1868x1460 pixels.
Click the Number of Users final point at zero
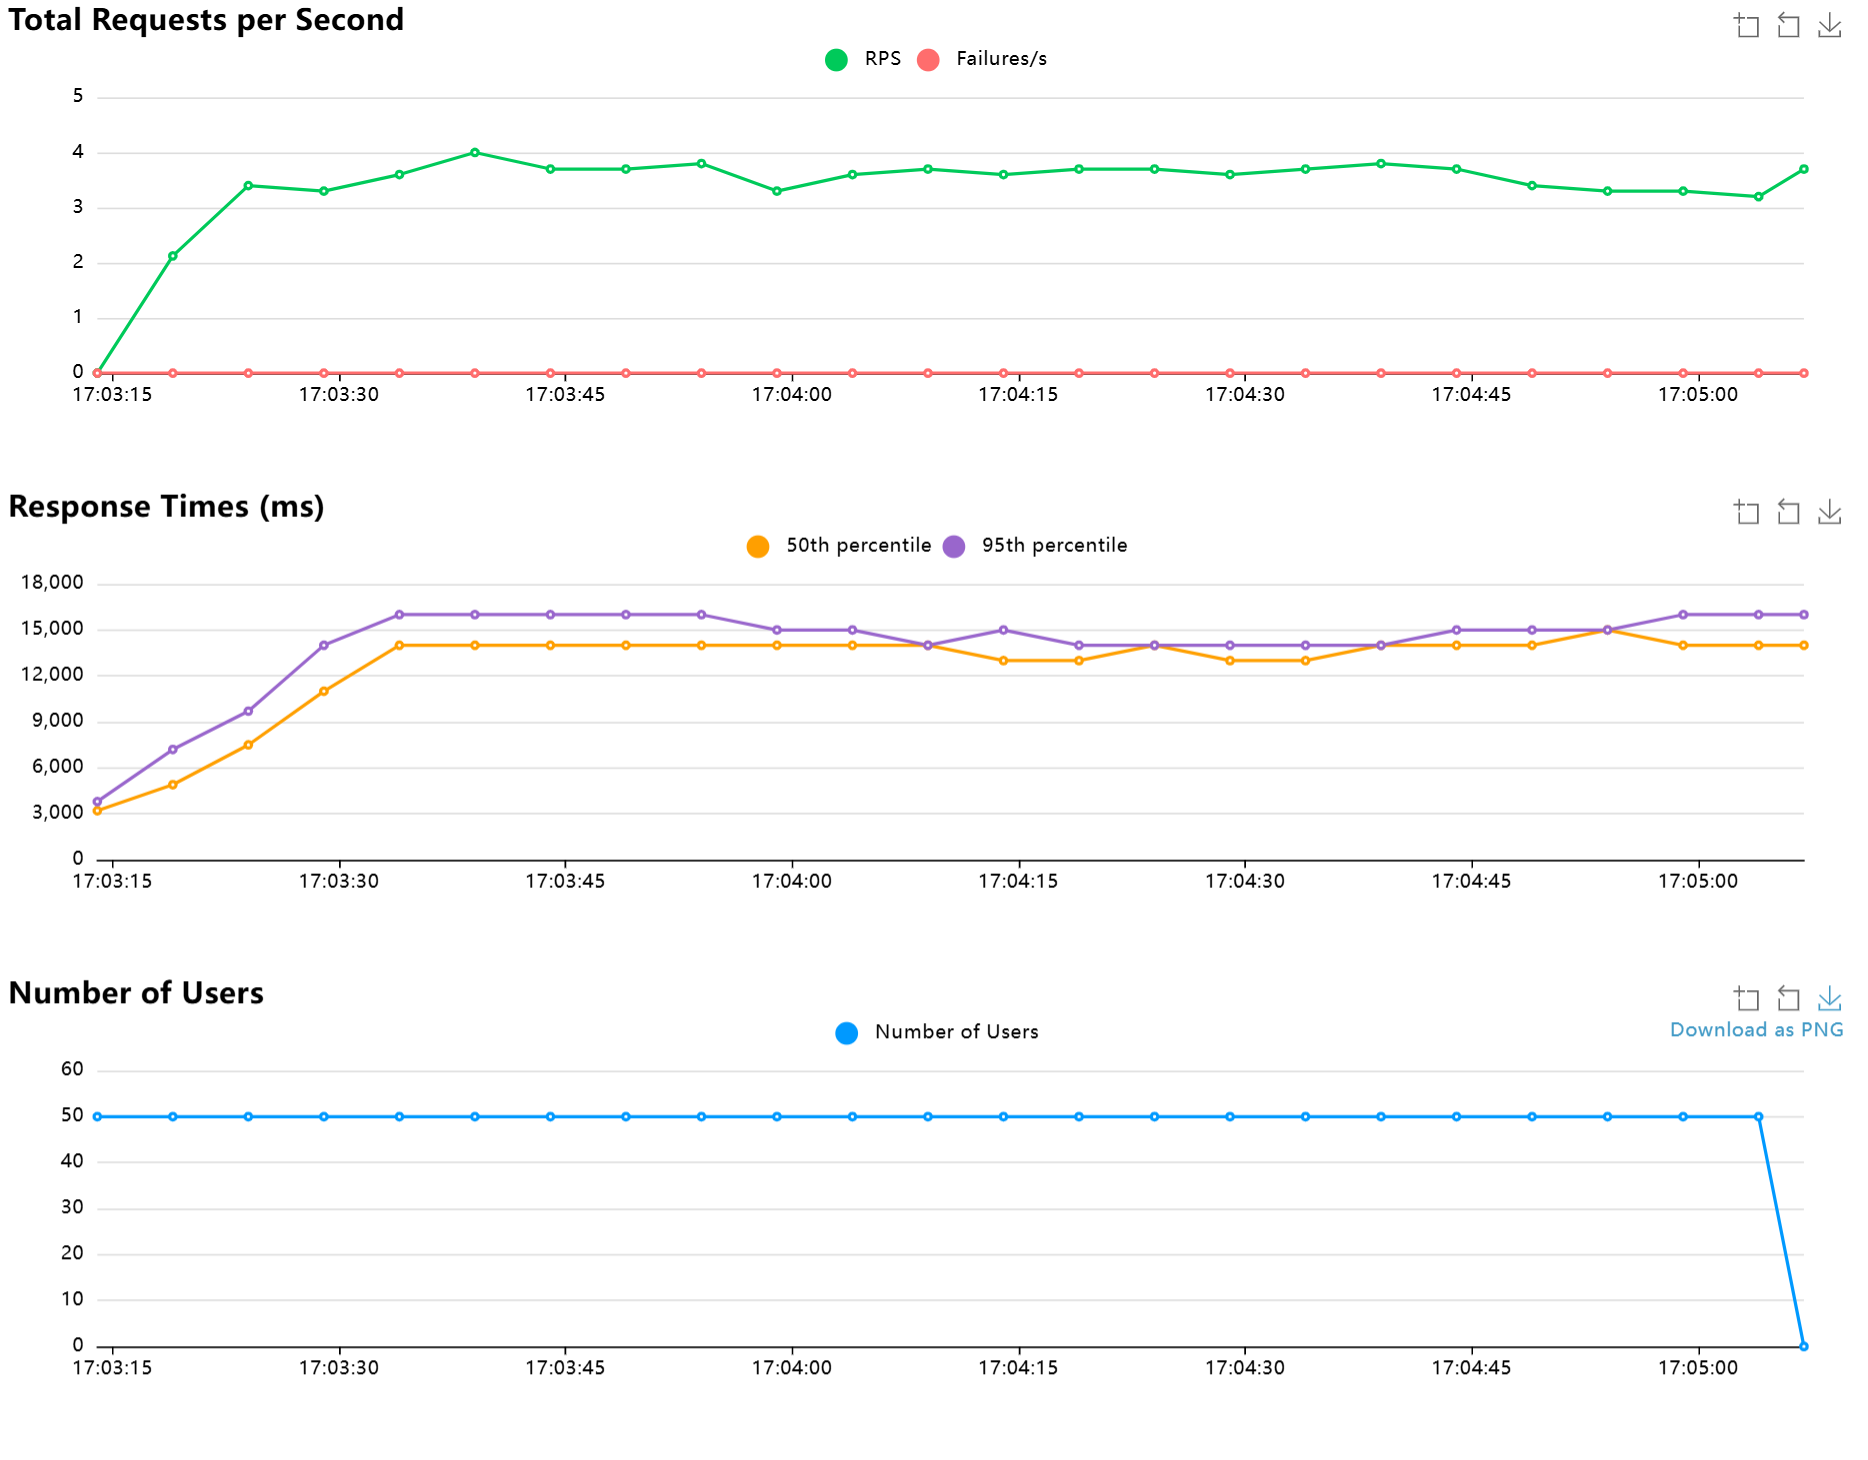pyautogui.click(x=1804, y=1346)
